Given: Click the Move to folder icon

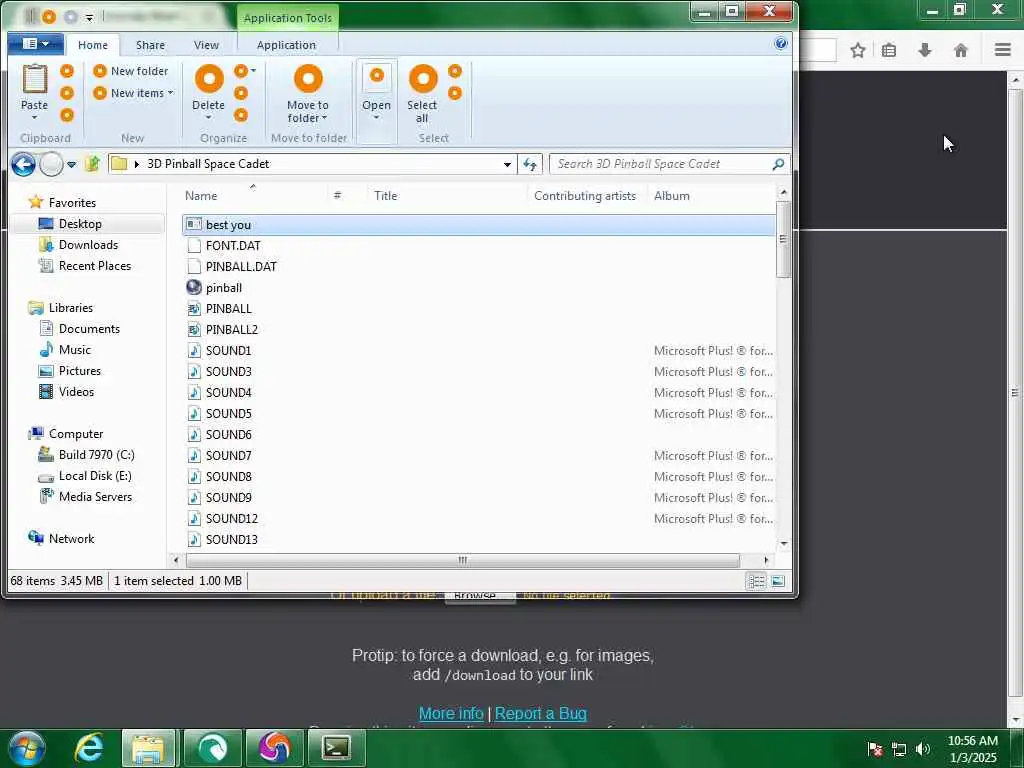Looking at the screenshot, I should (308, 79).
